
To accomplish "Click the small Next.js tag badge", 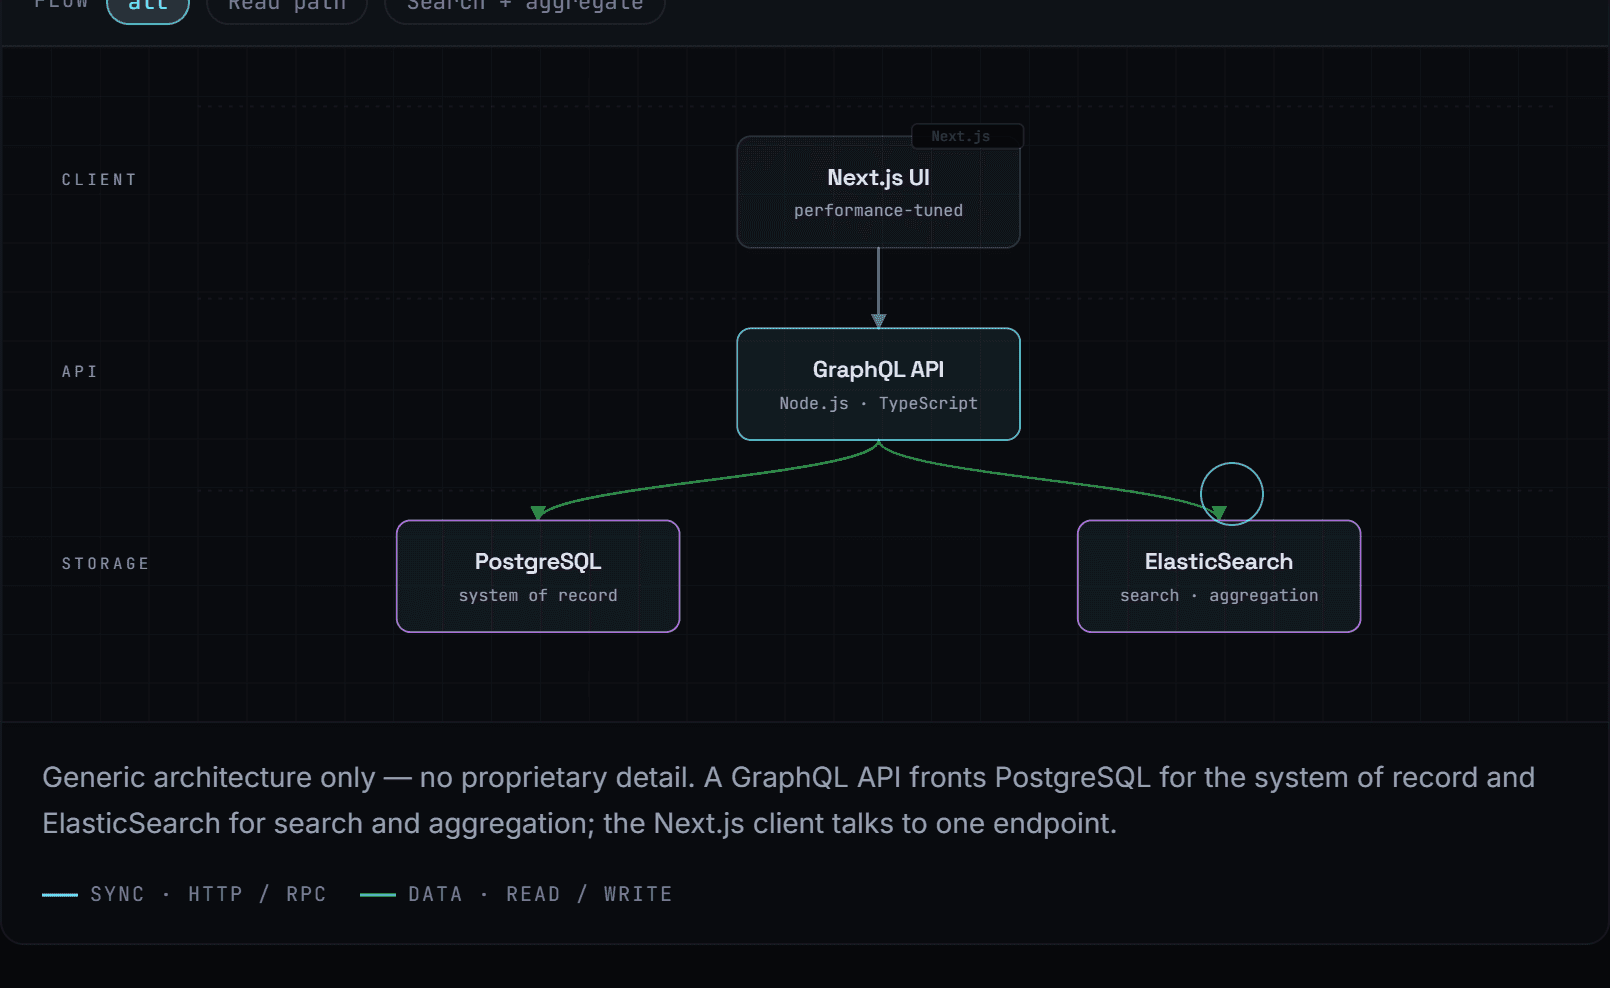I will pyautogui.click(x=967, y=136).
